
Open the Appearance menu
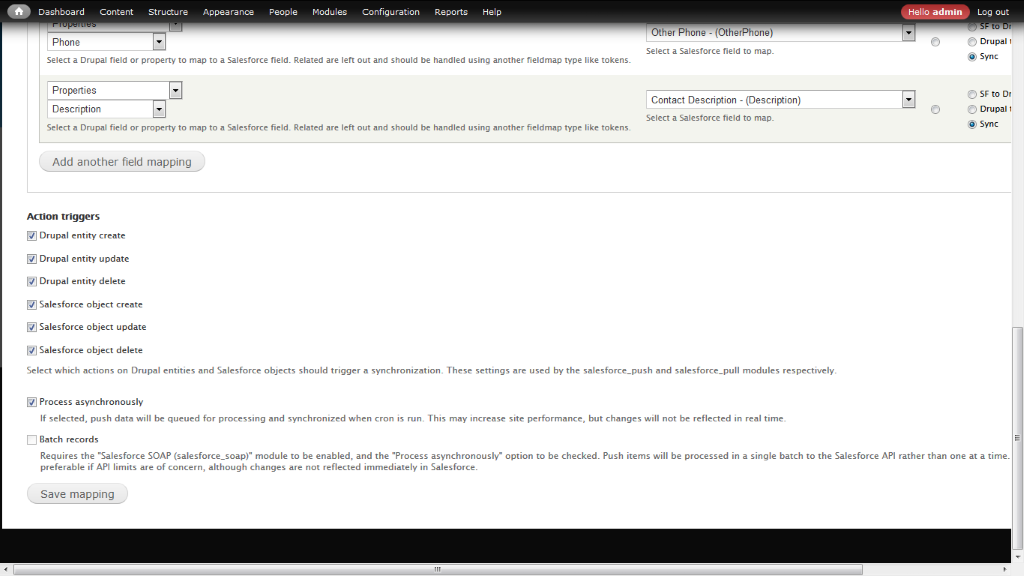(x=228, y=12)
